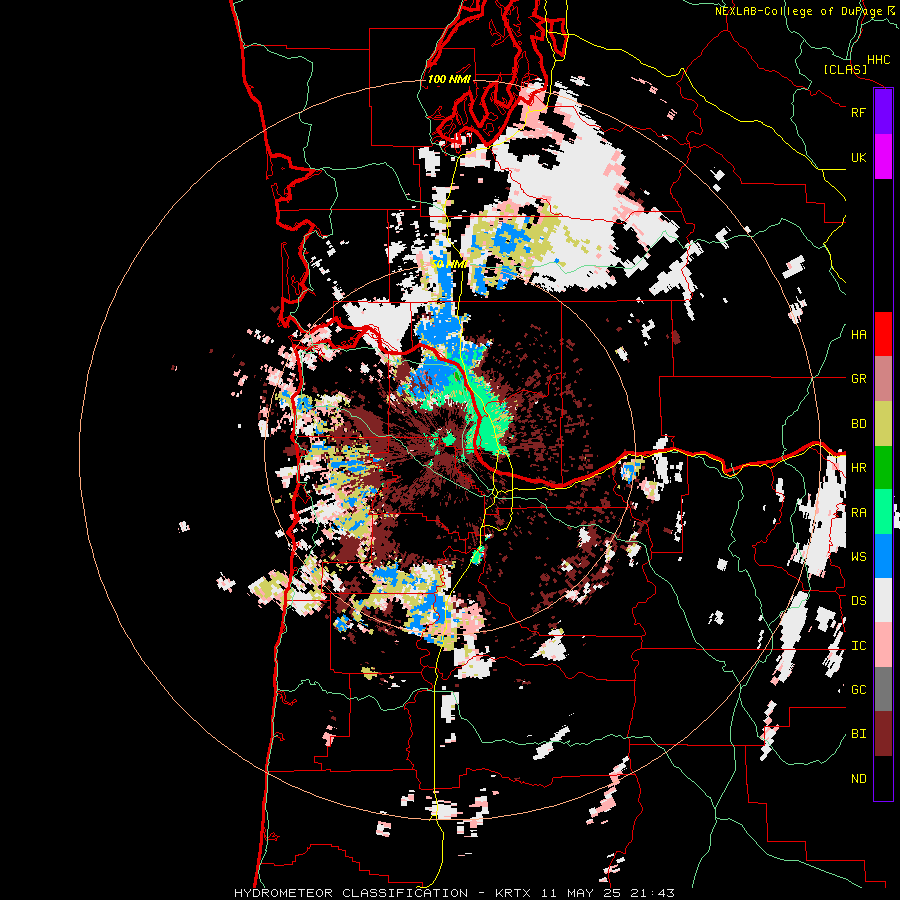Click the HA red legend swatch

883,334
